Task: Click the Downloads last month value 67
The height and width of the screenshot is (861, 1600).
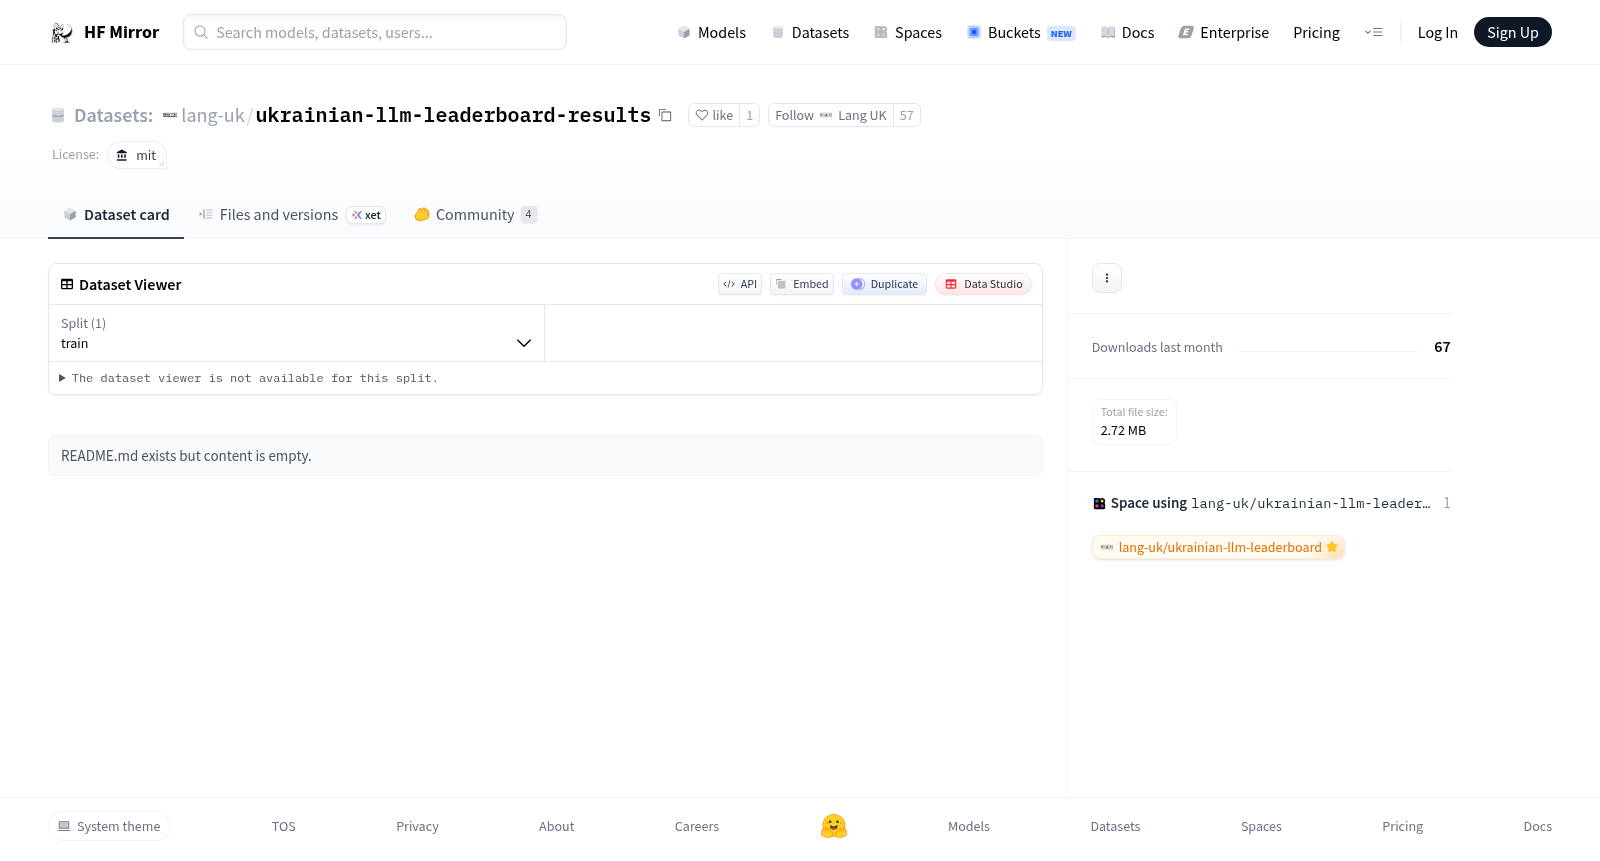Action: coord(1442,347)
